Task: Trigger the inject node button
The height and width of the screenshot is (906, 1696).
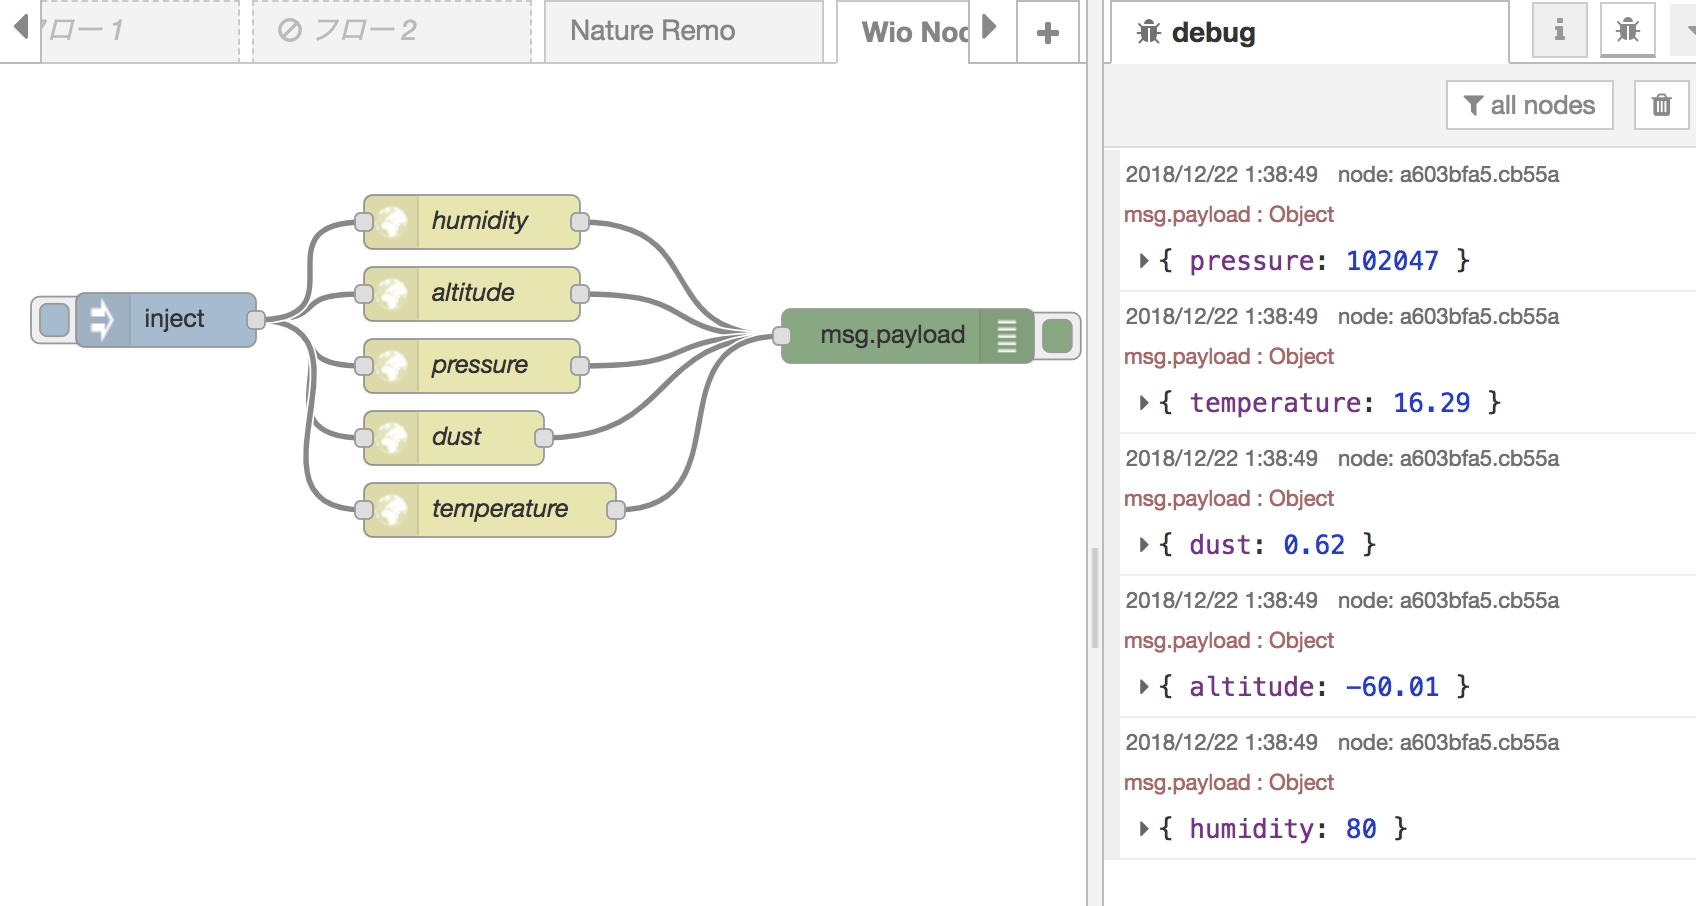Action: tap(55, 319)
